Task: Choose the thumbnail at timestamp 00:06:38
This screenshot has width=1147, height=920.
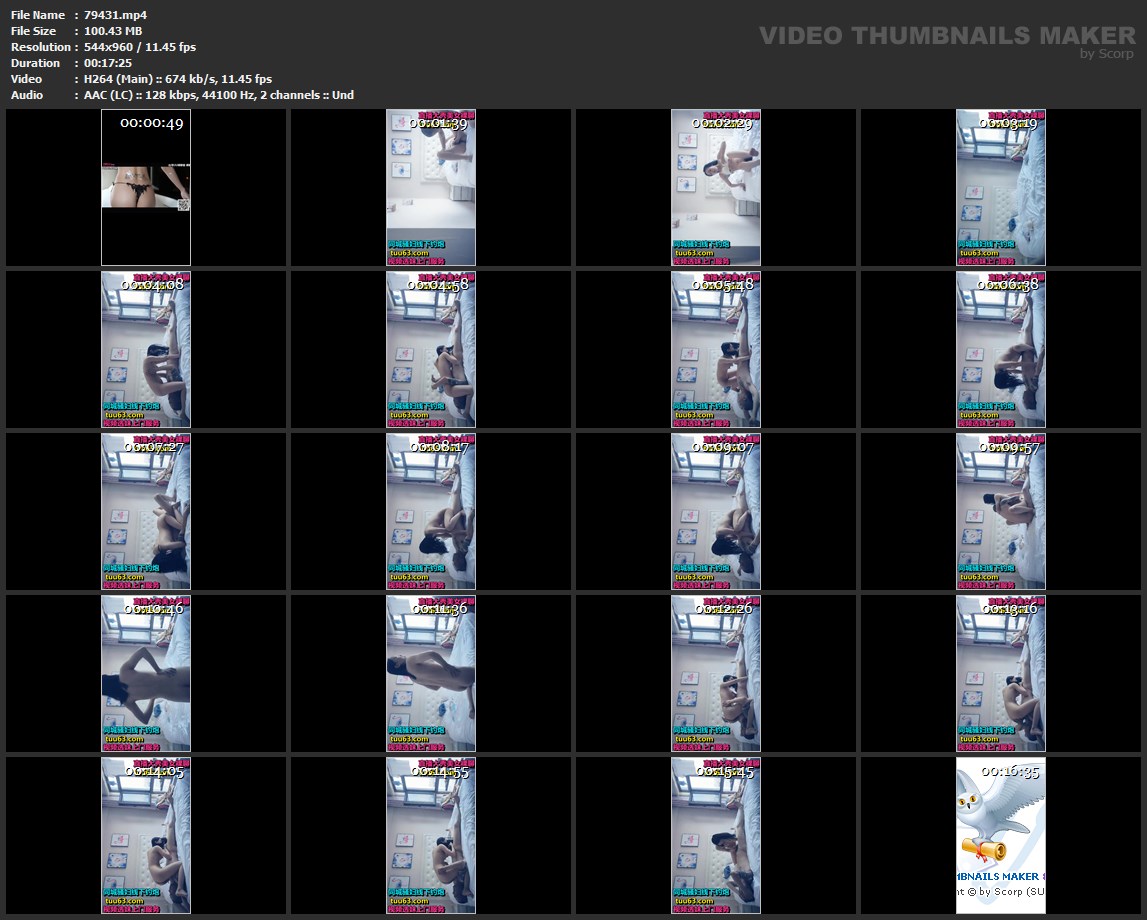Action: [x=1000, y=350]
